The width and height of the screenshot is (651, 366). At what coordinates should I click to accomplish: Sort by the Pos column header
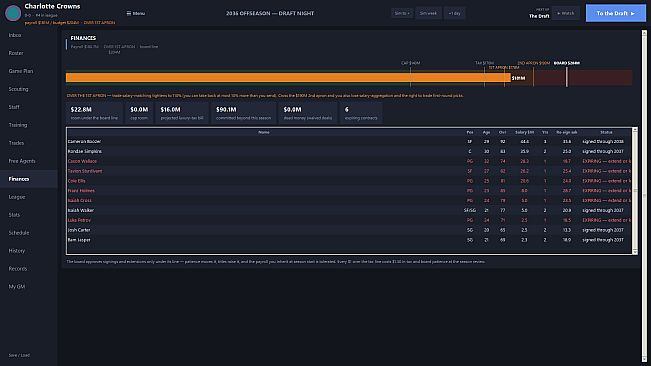470,132
